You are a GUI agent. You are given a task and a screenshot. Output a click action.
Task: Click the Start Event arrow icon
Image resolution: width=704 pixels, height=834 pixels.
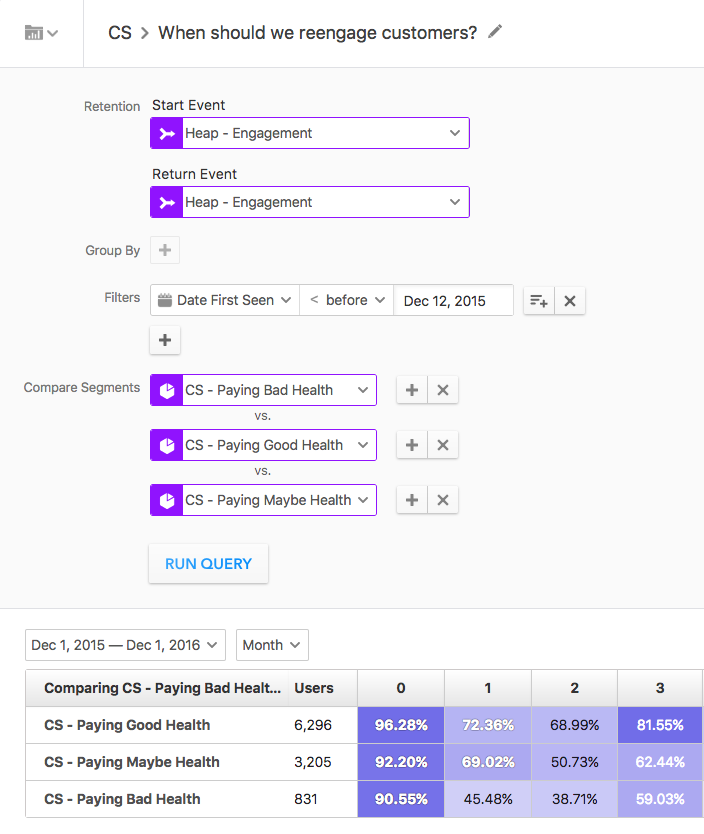[167, 133]
